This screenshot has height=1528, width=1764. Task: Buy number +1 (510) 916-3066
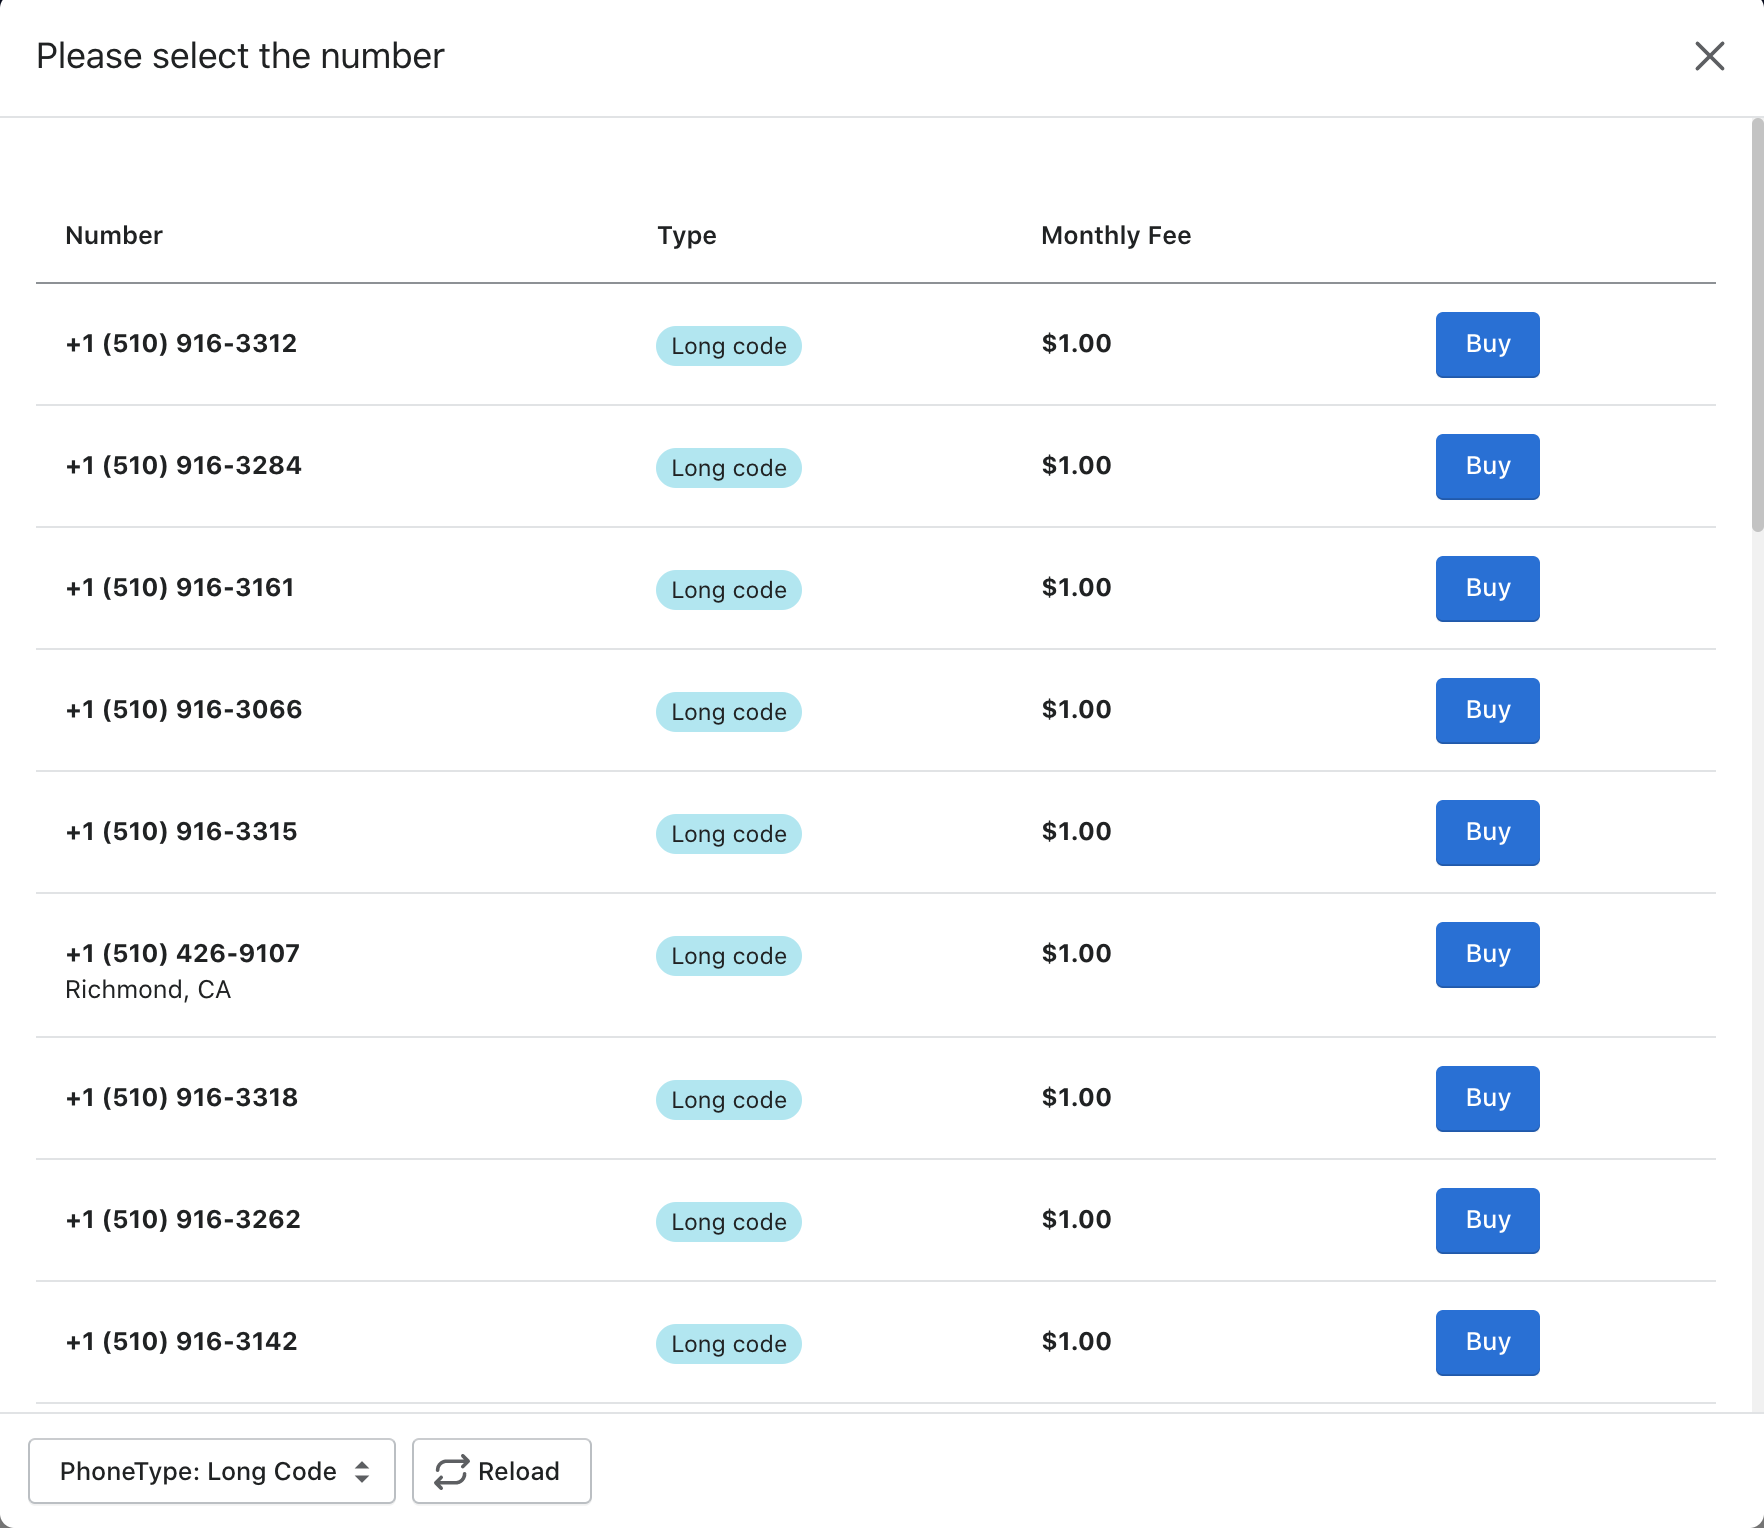1487,711
